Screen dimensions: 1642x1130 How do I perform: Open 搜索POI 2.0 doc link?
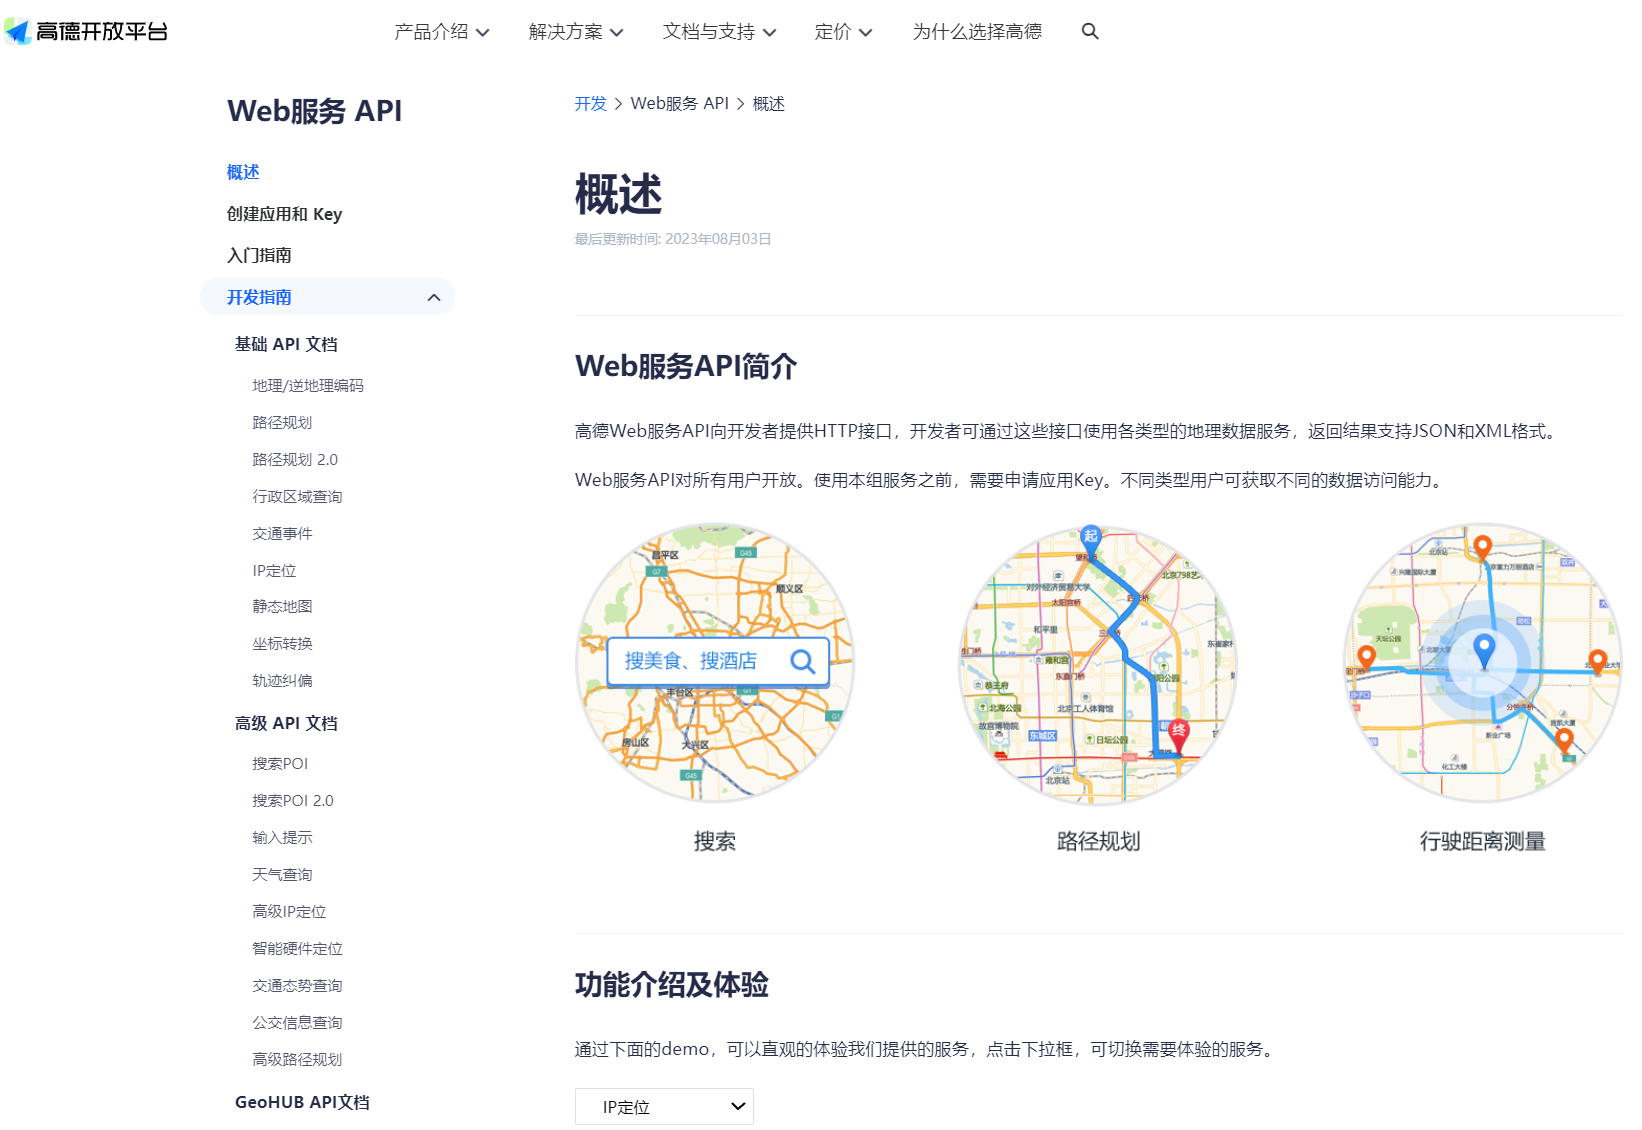click(x=293, y=800)
